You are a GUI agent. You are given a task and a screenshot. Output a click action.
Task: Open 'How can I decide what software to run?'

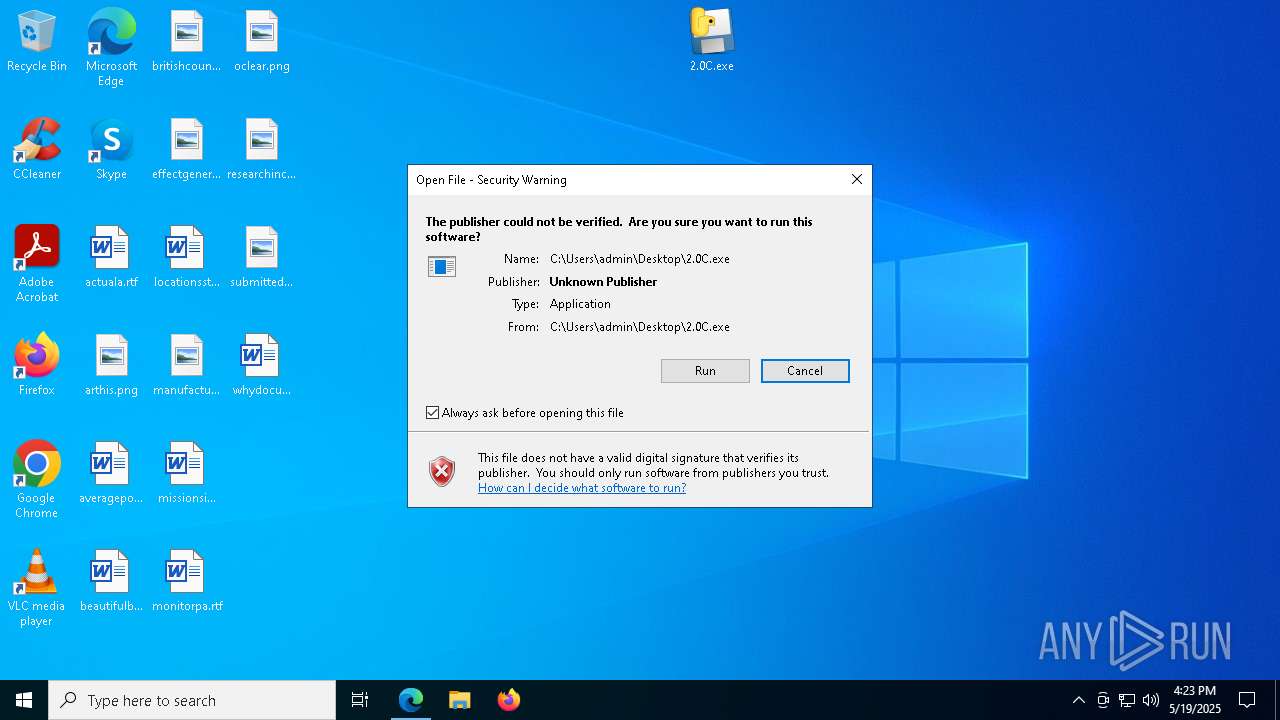click(x=582, y=488)
